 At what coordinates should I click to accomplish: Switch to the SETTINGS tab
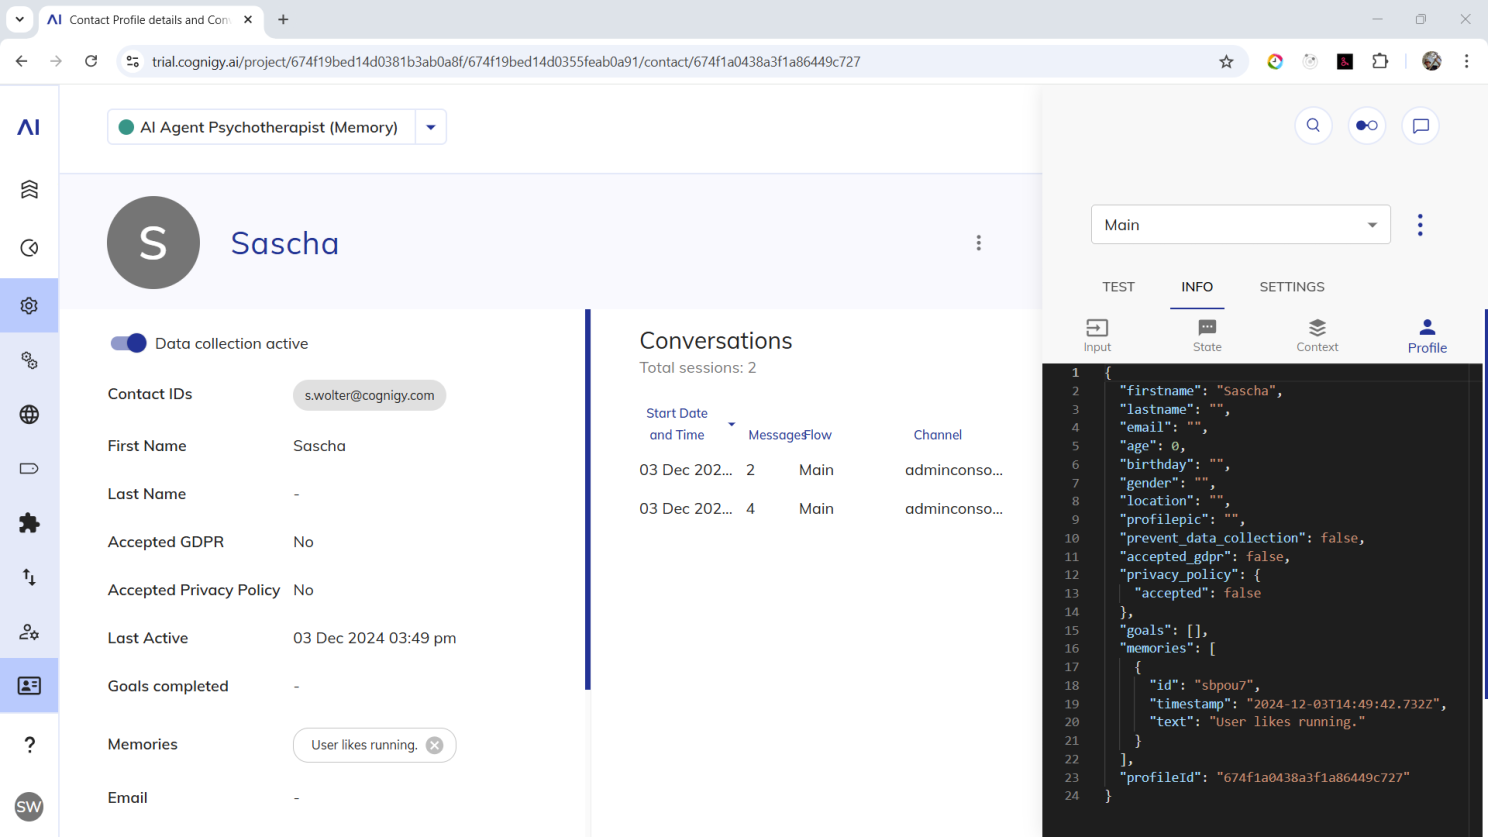1291,287
